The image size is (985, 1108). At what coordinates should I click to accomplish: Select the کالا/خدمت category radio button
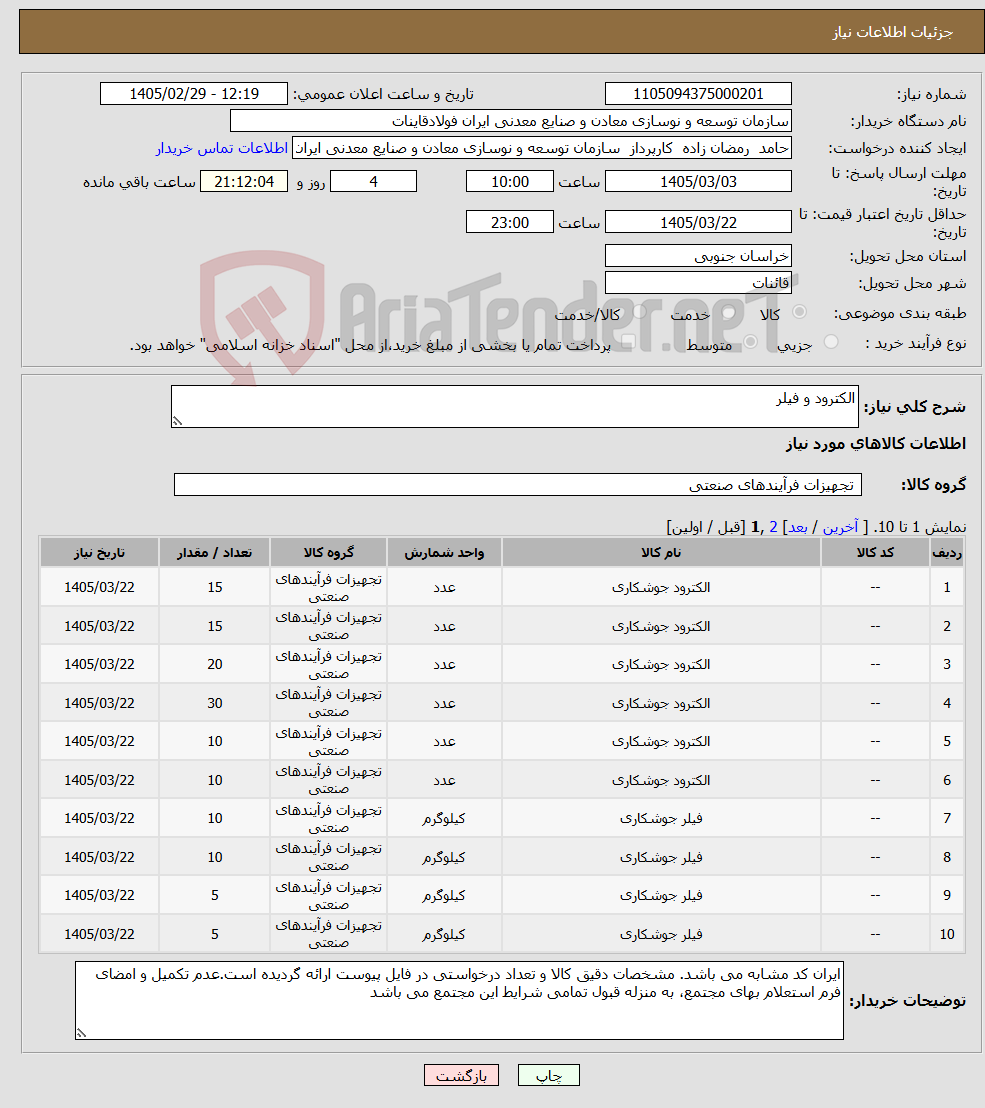coord(639,312)
